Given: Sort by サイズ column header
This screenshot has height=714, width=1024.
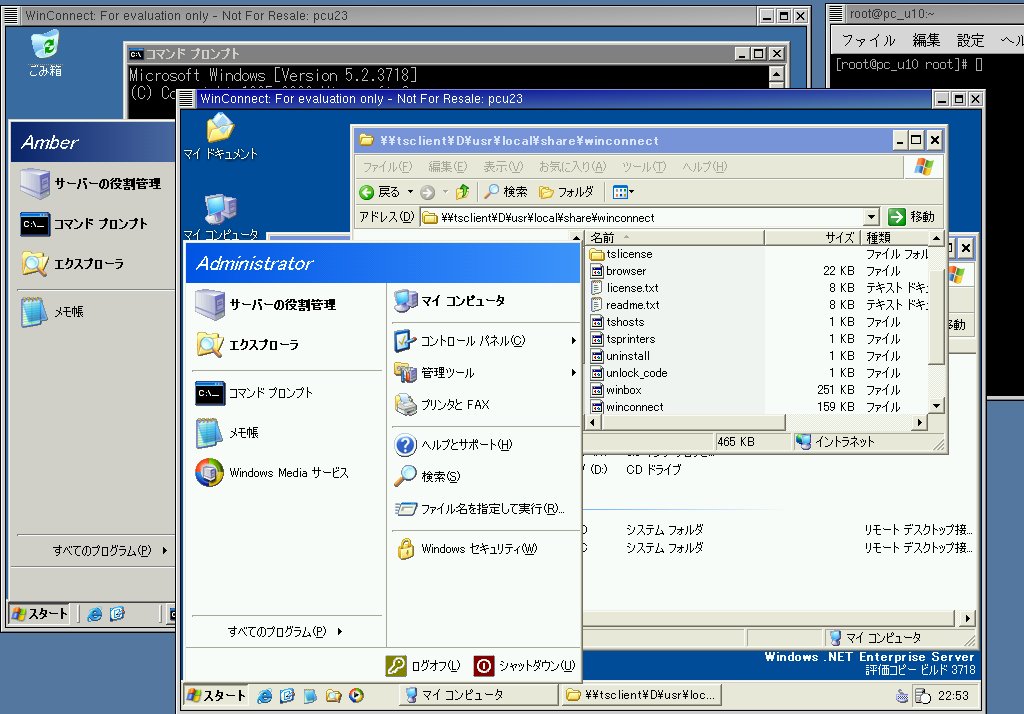Looking at the screenshot, I should click(x=812, y=237).
